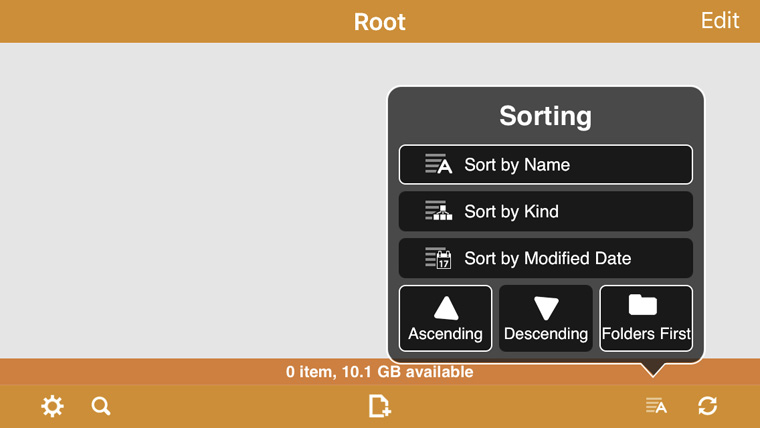Choose Sort by Kind option
760x428 pixels.
546,211
